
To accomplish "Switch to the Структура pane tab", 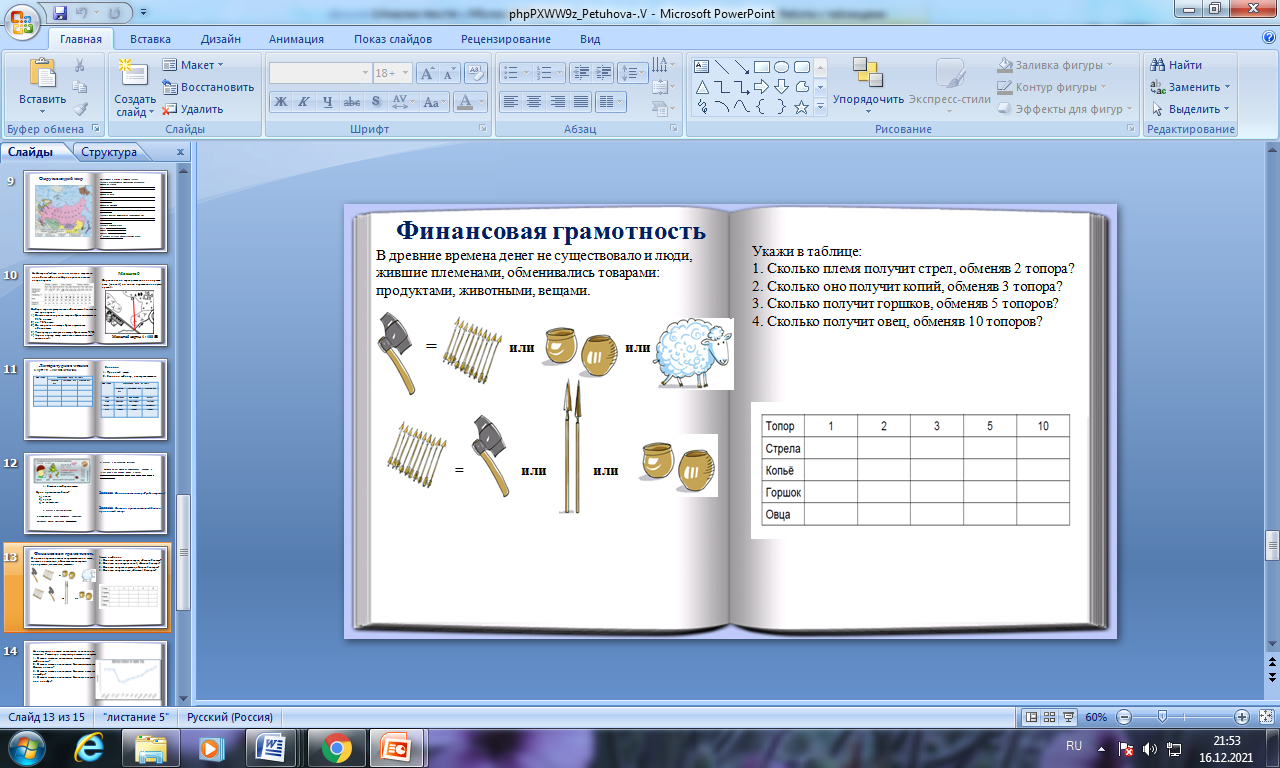I will tap(109, 152).
